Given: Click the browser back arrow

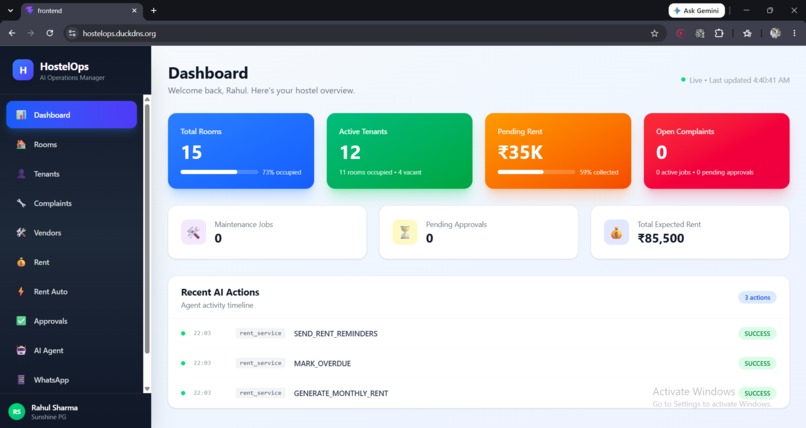Looking at the screenshot, I should 12,33.
